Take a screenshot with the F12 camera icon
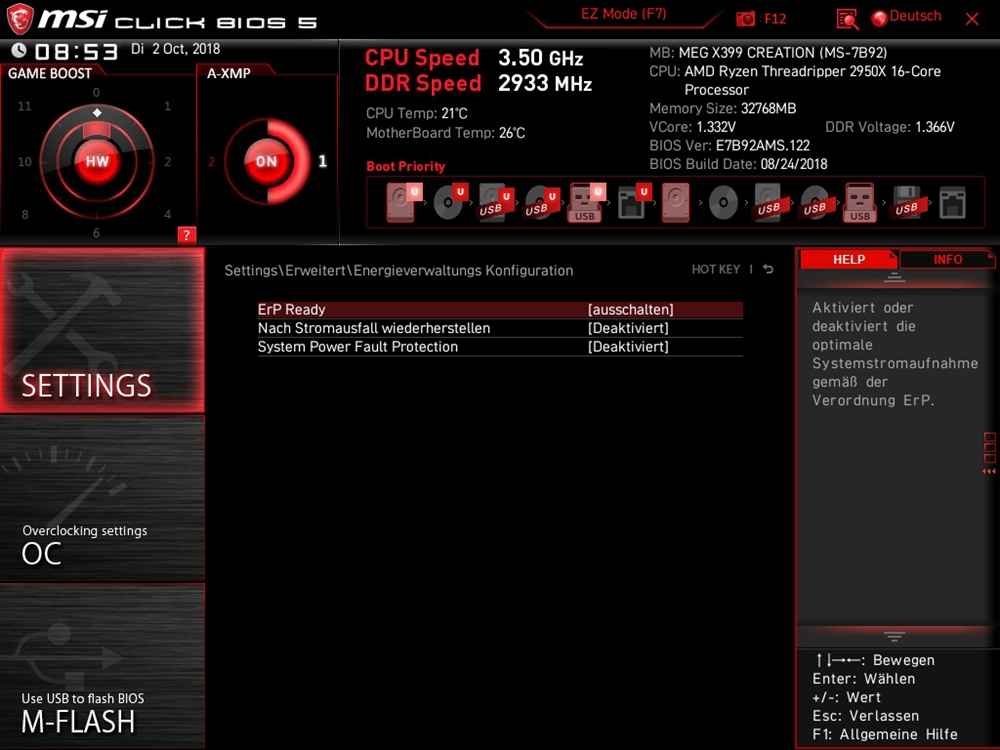 (x=745, y=18)
